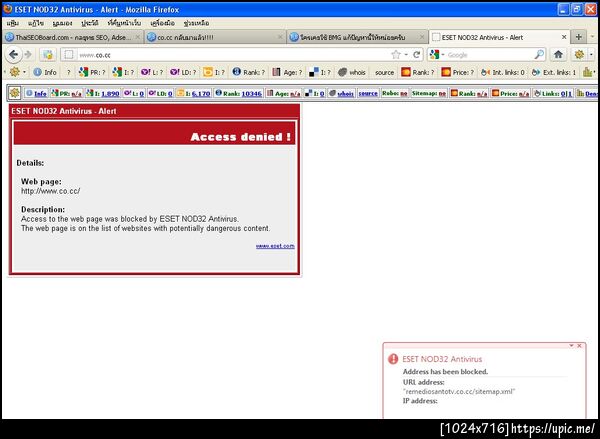Viewport: 600px width, 439px height.
Task: Open the Home page button
Action: click(x=558, y=55)
